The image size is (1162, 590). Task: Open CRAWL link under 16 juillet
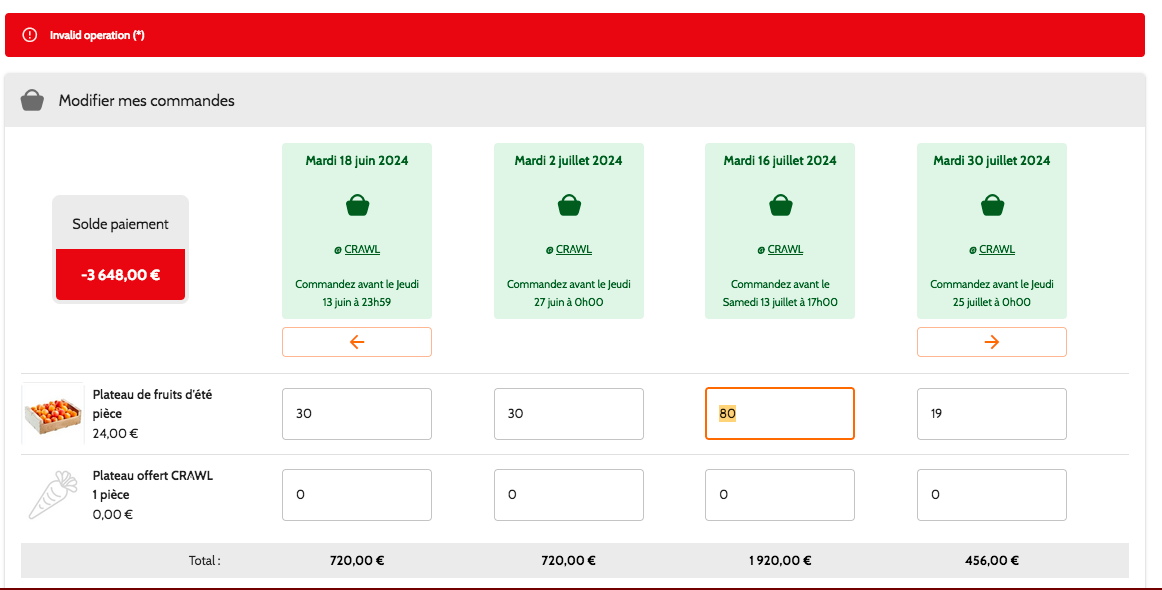785,250
